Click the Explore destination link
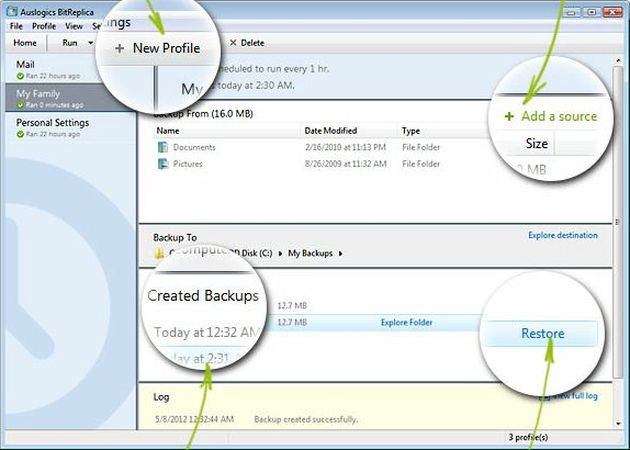This screenshot has height=450, width=630. click(x=562, y=236)
